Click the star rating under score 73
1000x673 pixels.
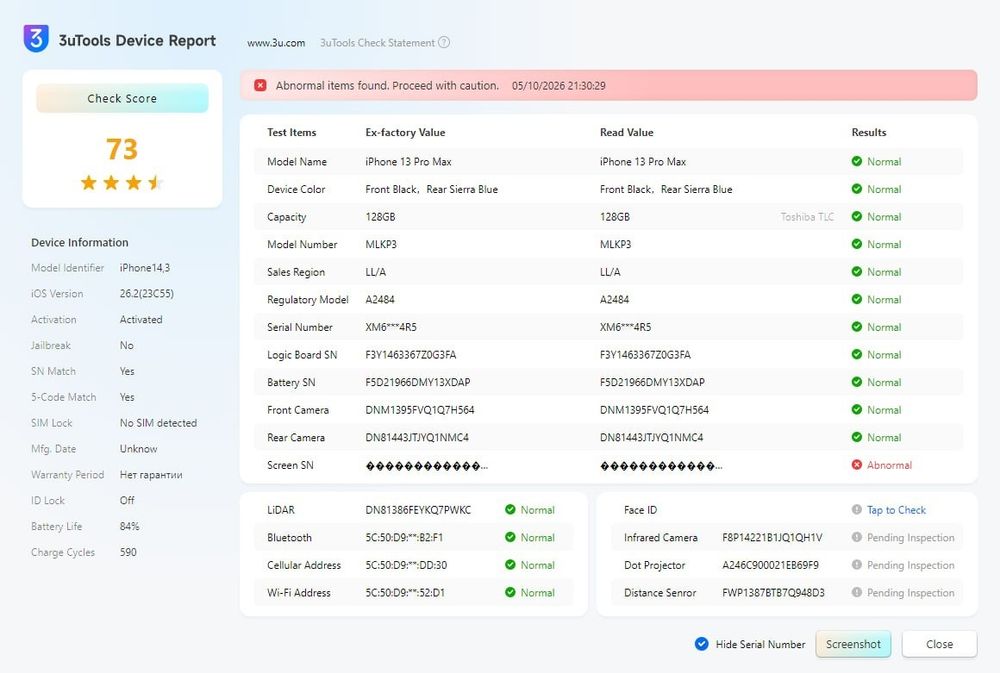click(122, 183)
